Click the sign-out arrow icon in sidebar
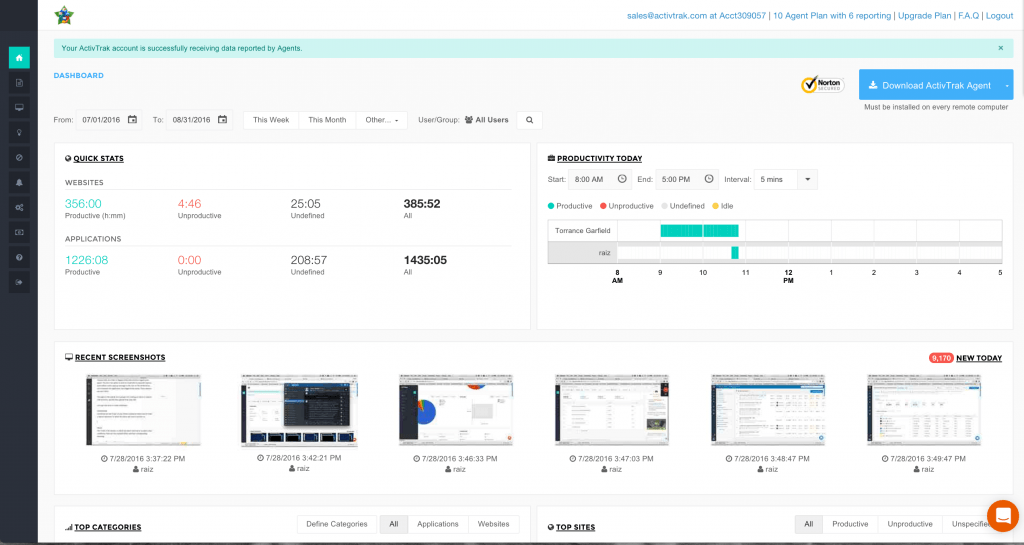Viewport: 1024px width, 545px height. point(19,282)
